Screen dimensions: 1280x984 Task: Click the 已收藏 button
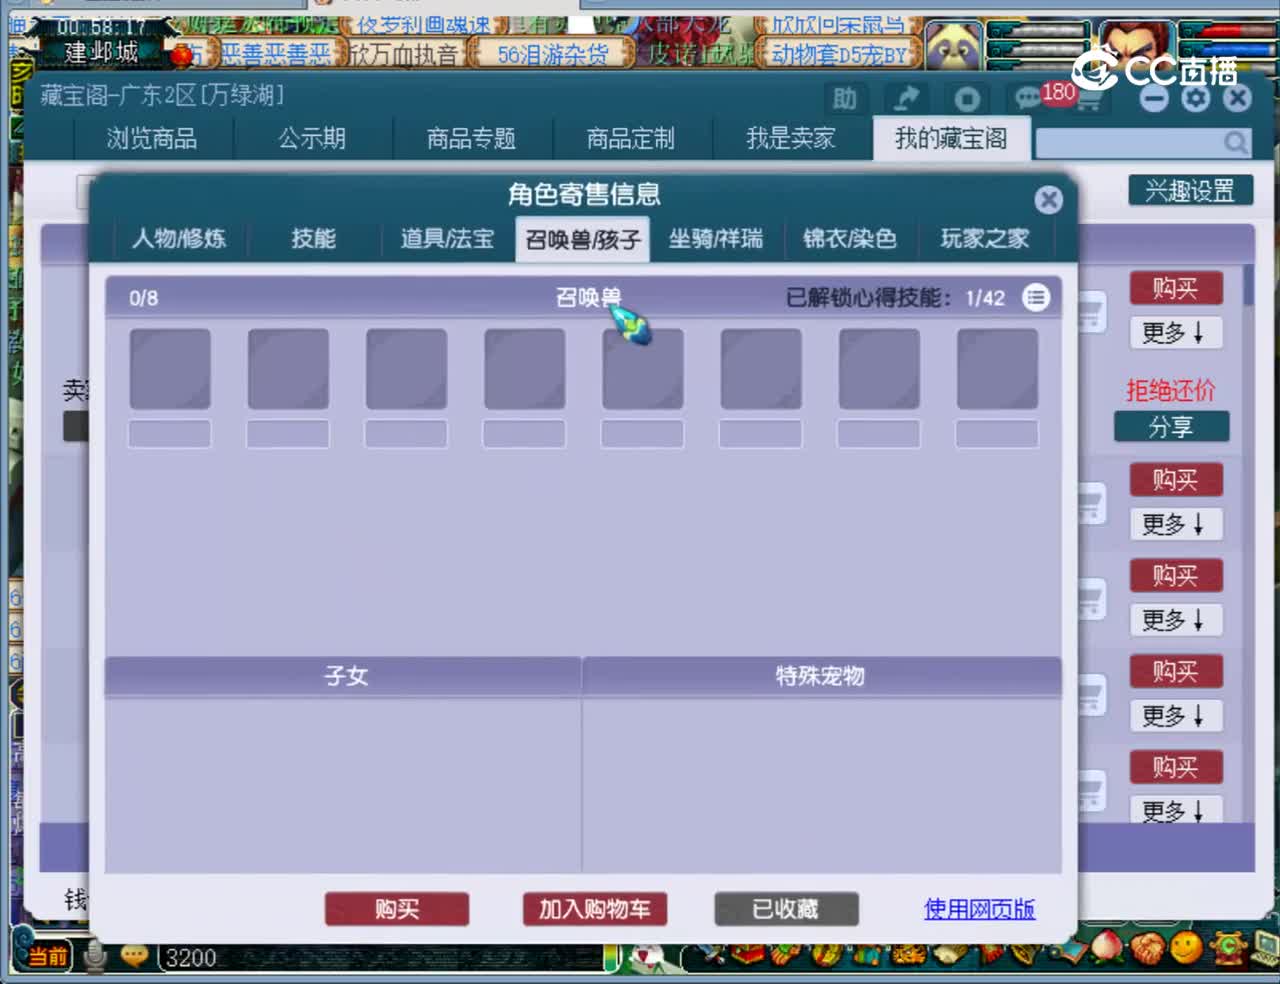coord(786,909)
